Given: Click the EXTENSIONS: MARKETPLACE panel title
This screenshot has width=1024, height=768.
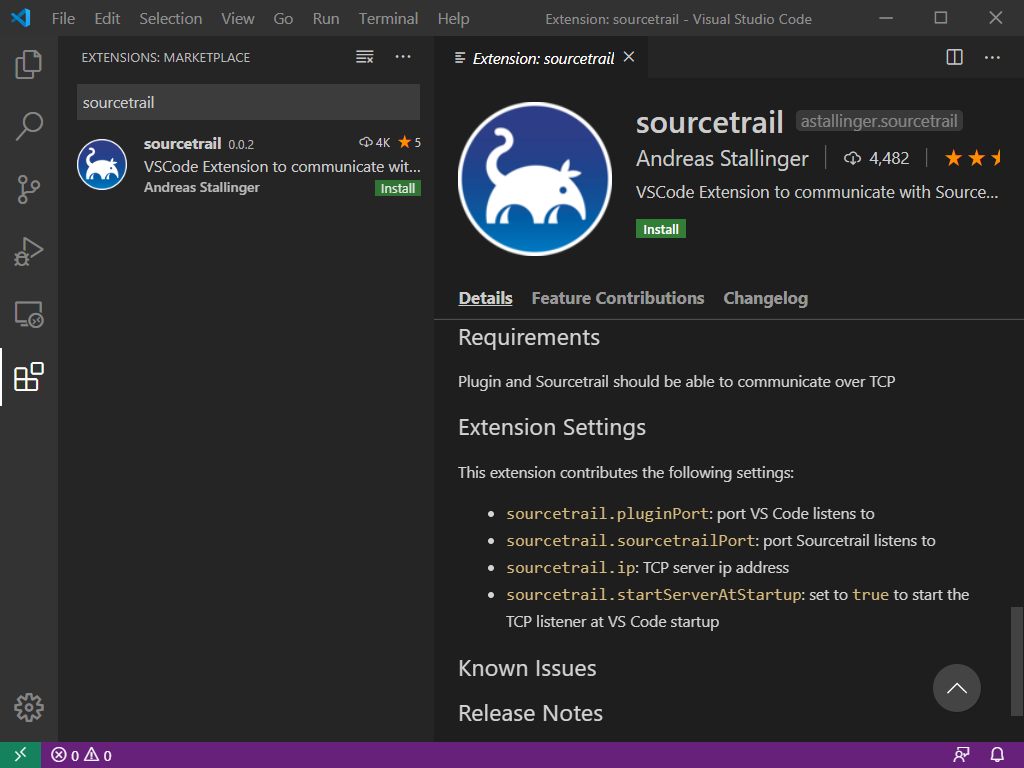Looking at the screenshot, I should point(166,57).
